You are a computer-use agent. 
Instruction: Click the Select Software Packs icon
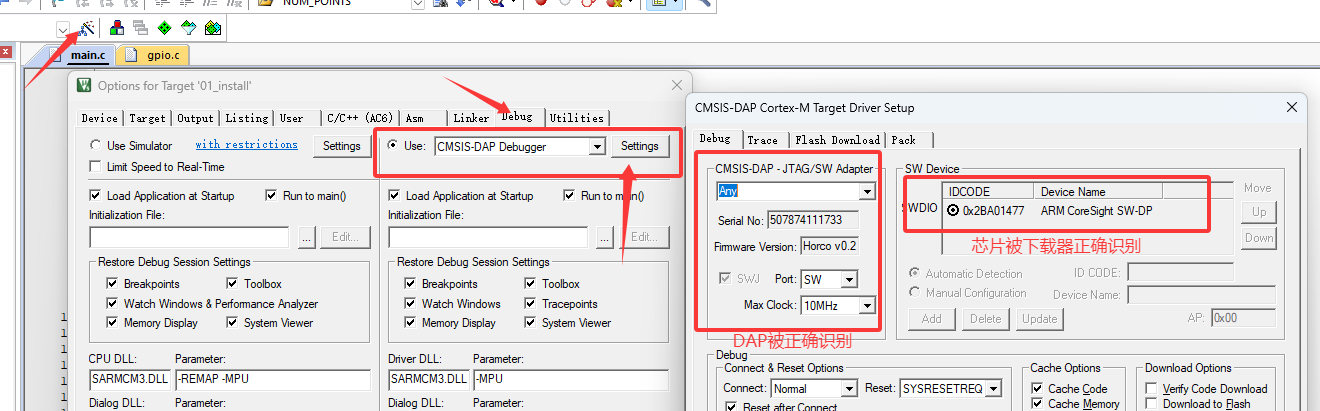click(x=189, y=28)
